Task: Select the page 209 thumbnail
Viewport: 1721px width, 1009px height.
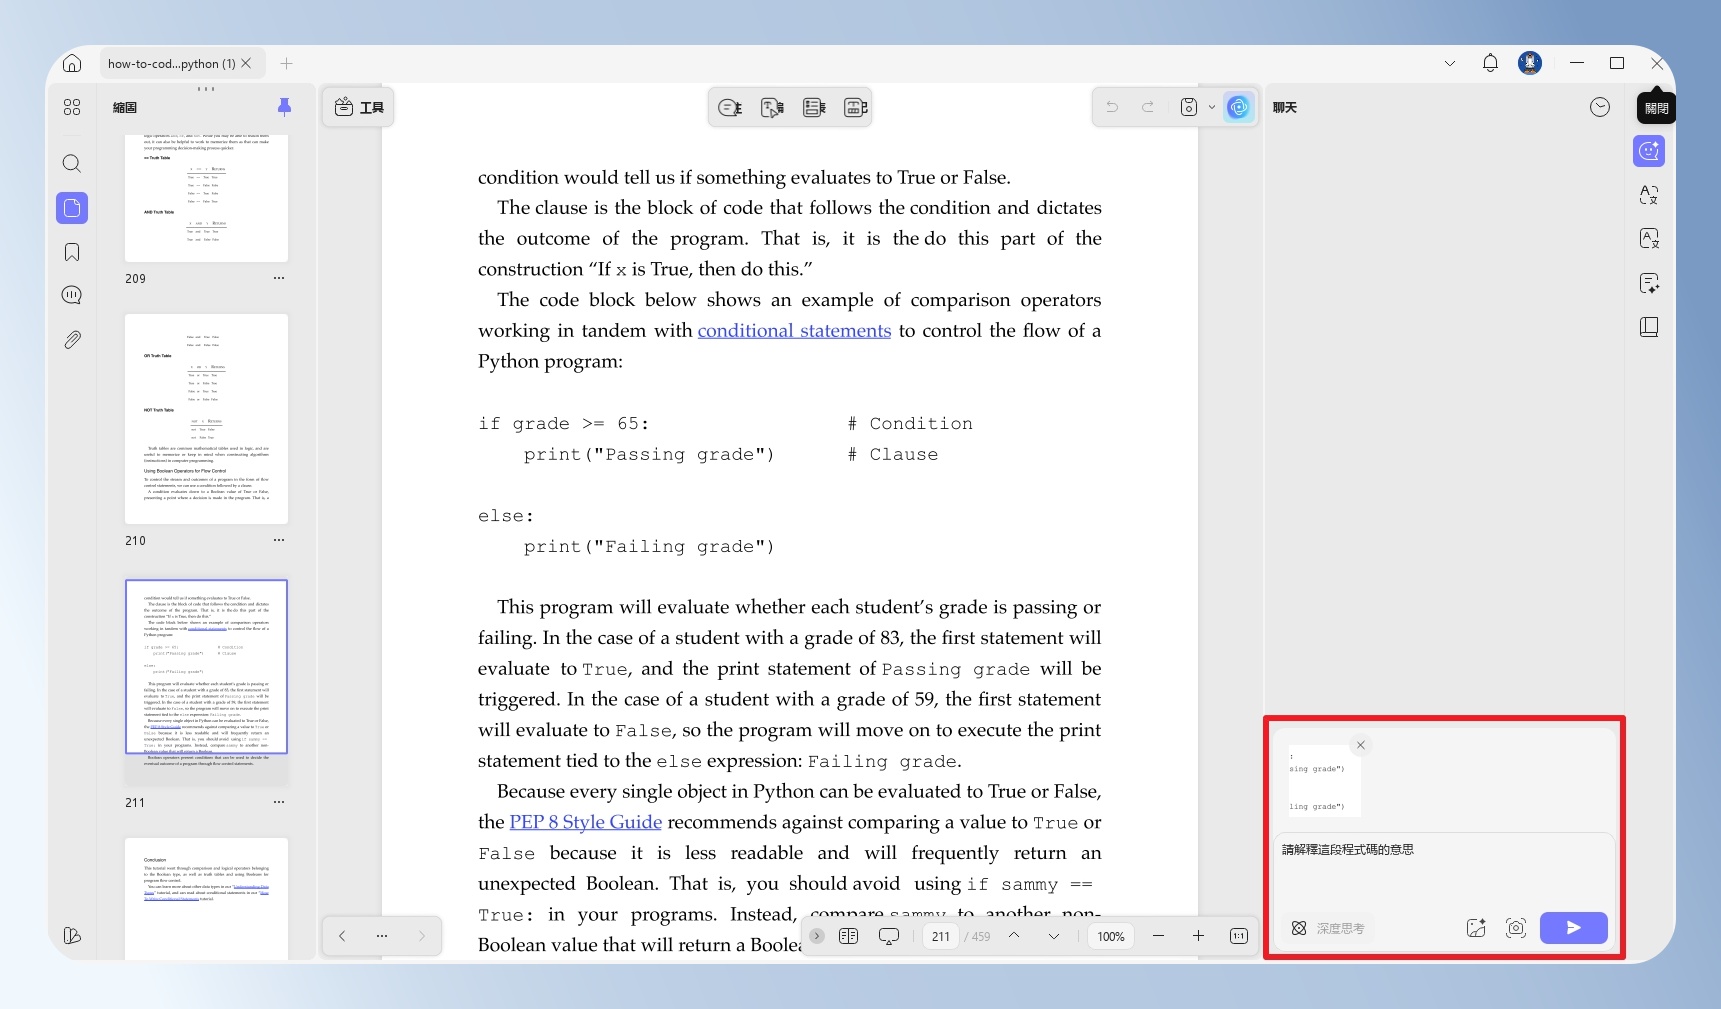Action: [x=206, y=198]
